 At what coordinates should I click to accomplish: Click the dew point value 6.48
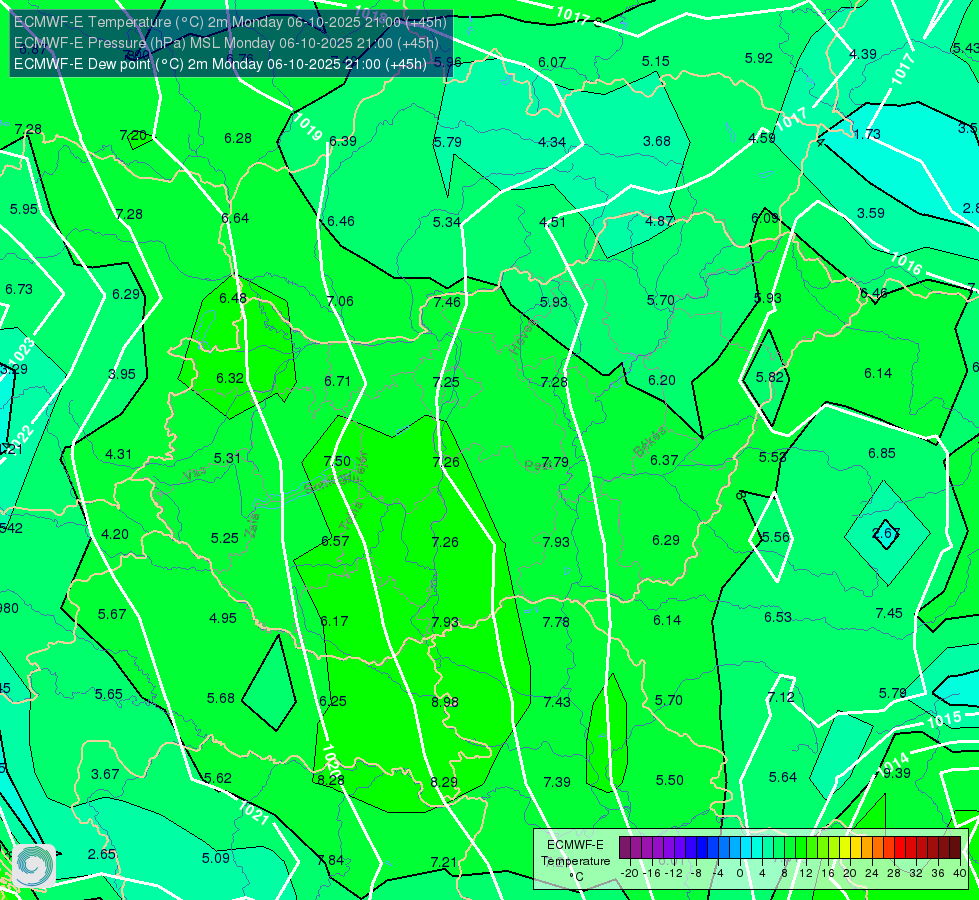click(233, 298)
